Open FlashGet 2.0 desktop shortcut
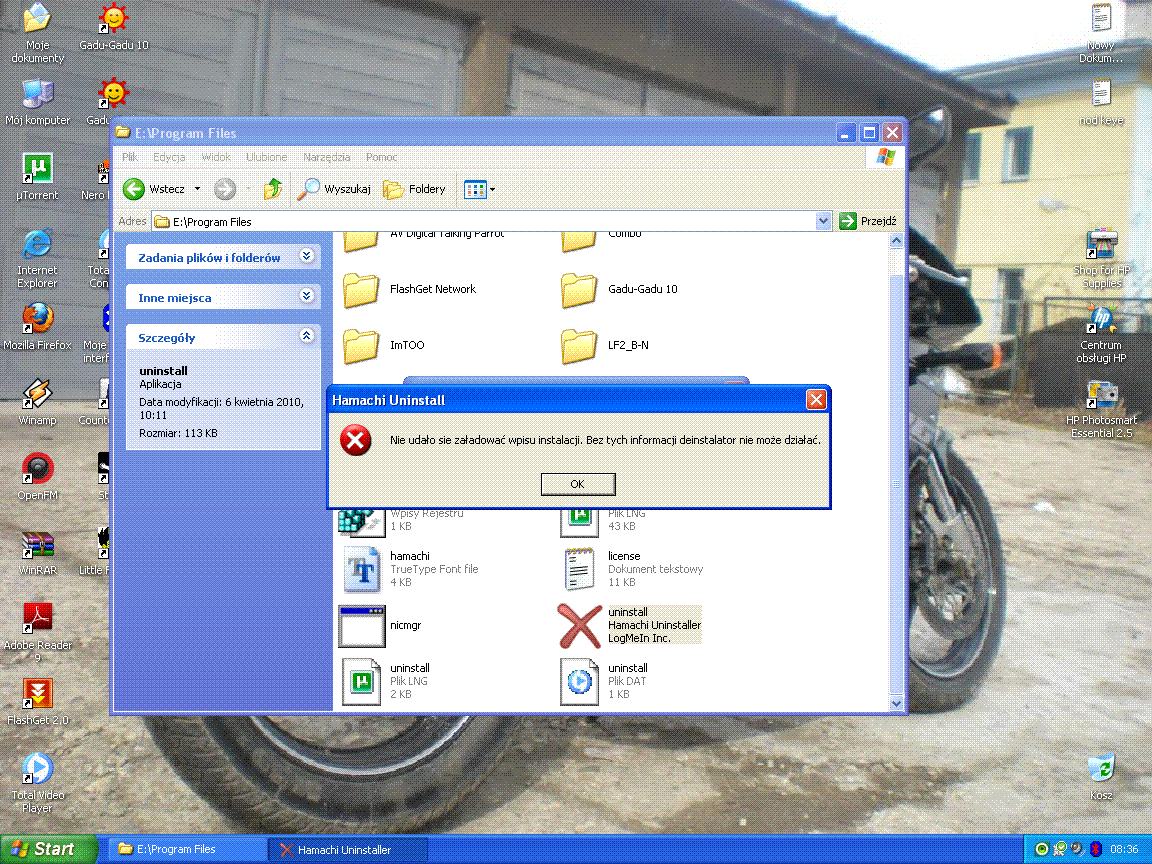 37,702
